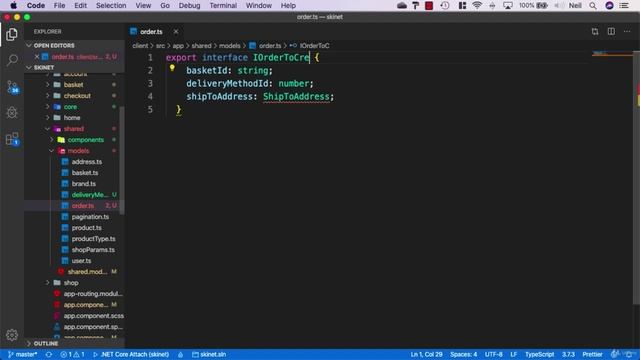Click the skinet.sln status bar item
This screenshot has width=640, height=360.
point(209,354)
